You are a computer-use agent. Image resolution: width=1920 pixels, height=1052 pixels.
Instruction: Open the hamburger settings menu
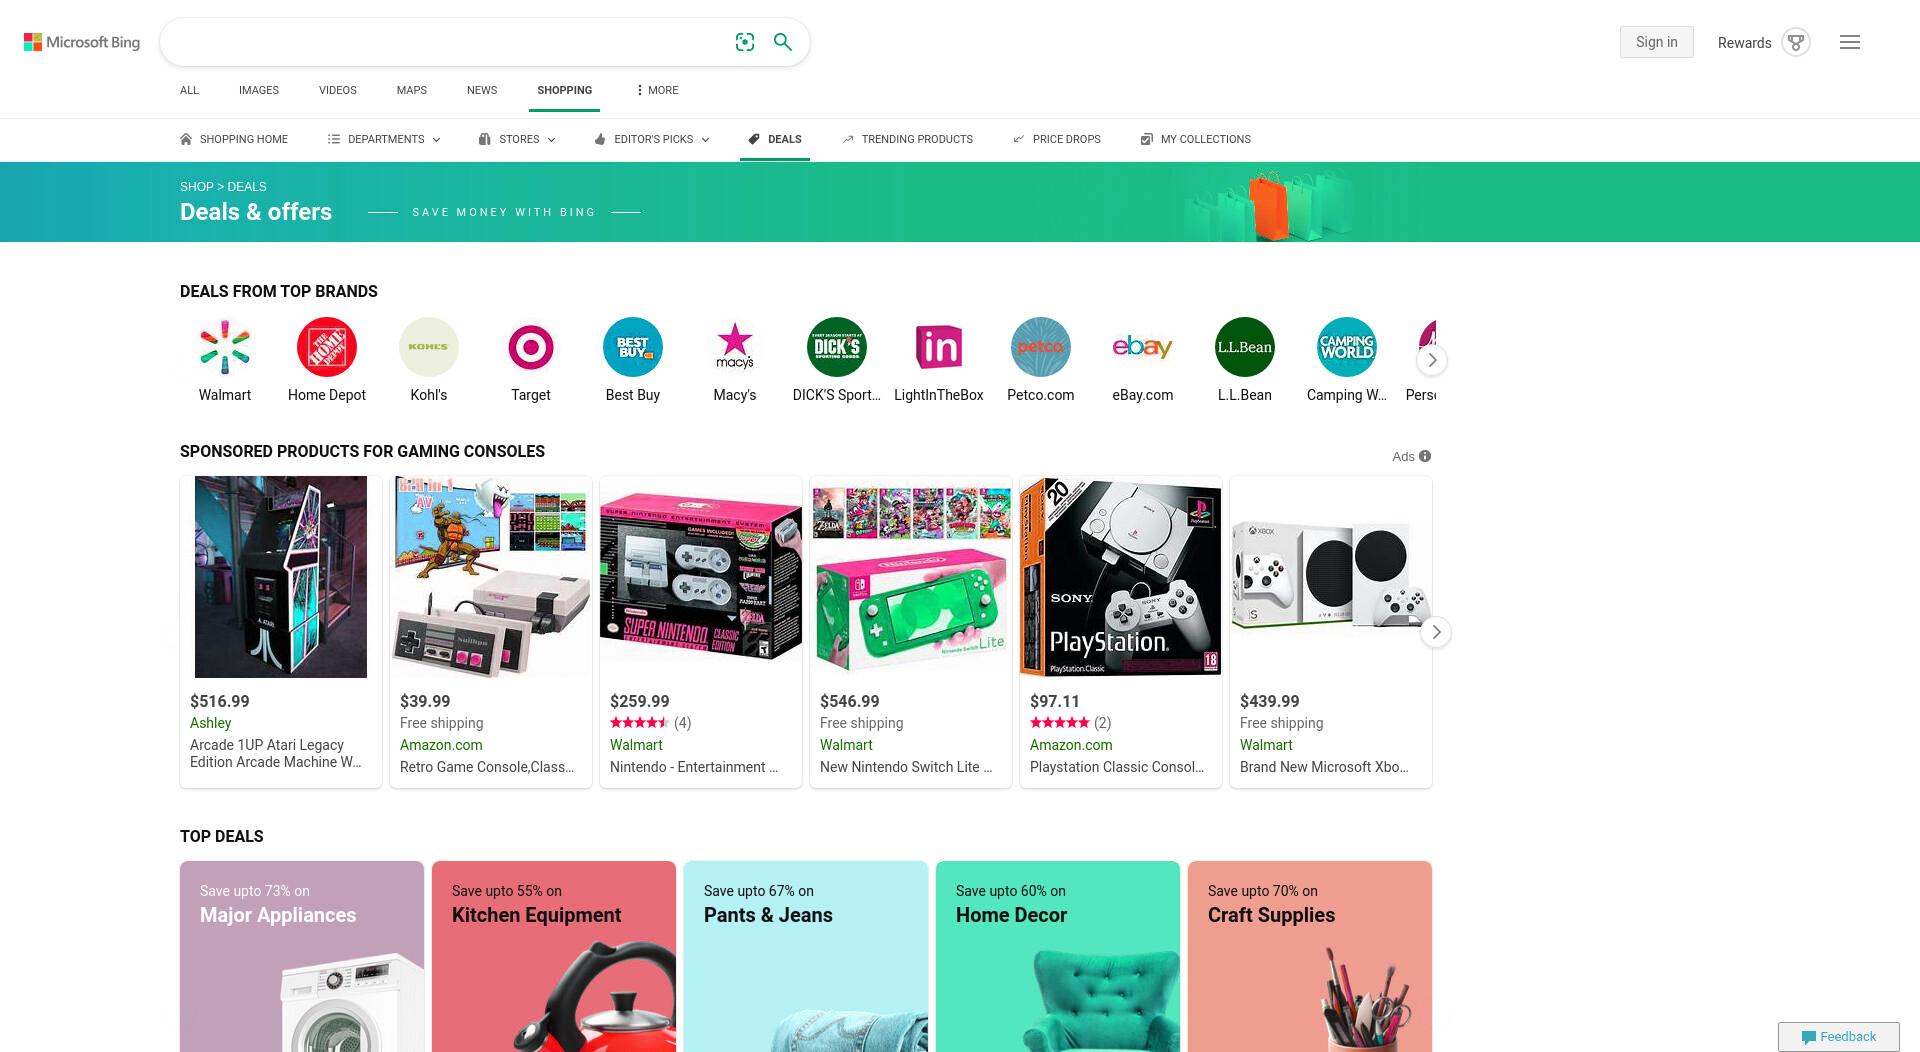[1850, 42]
